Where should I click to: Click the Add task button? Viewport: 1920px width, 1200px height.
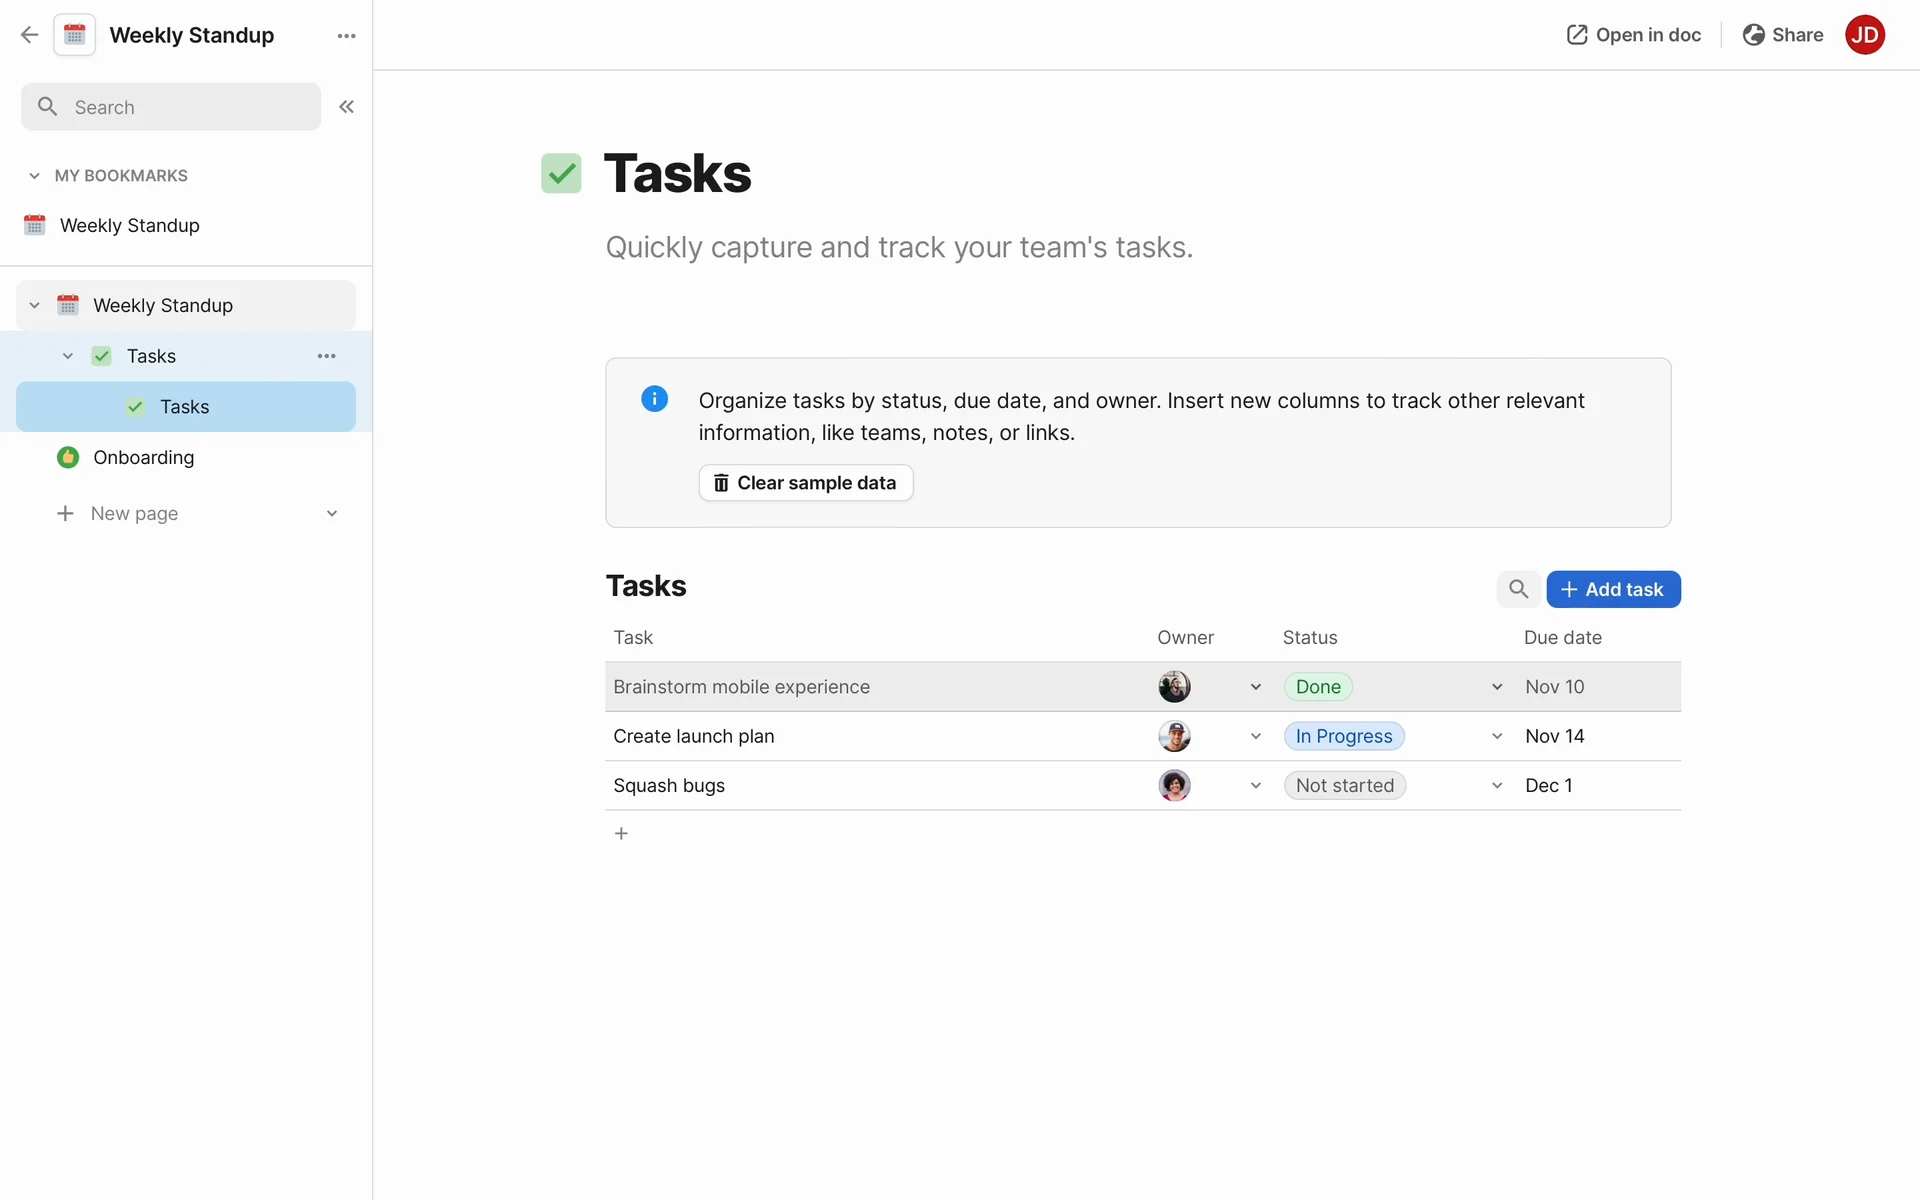click(1612, 589)
